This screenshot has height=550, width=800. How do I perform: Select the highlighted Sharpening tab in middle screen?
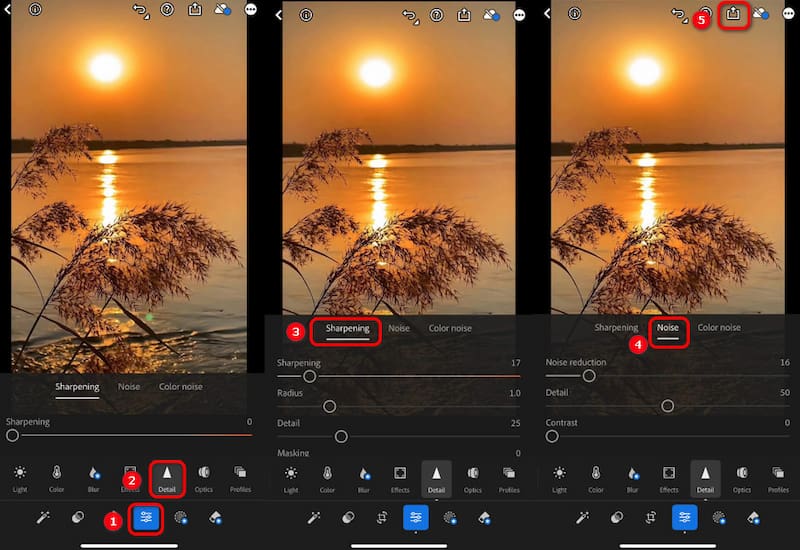point(347,328)
